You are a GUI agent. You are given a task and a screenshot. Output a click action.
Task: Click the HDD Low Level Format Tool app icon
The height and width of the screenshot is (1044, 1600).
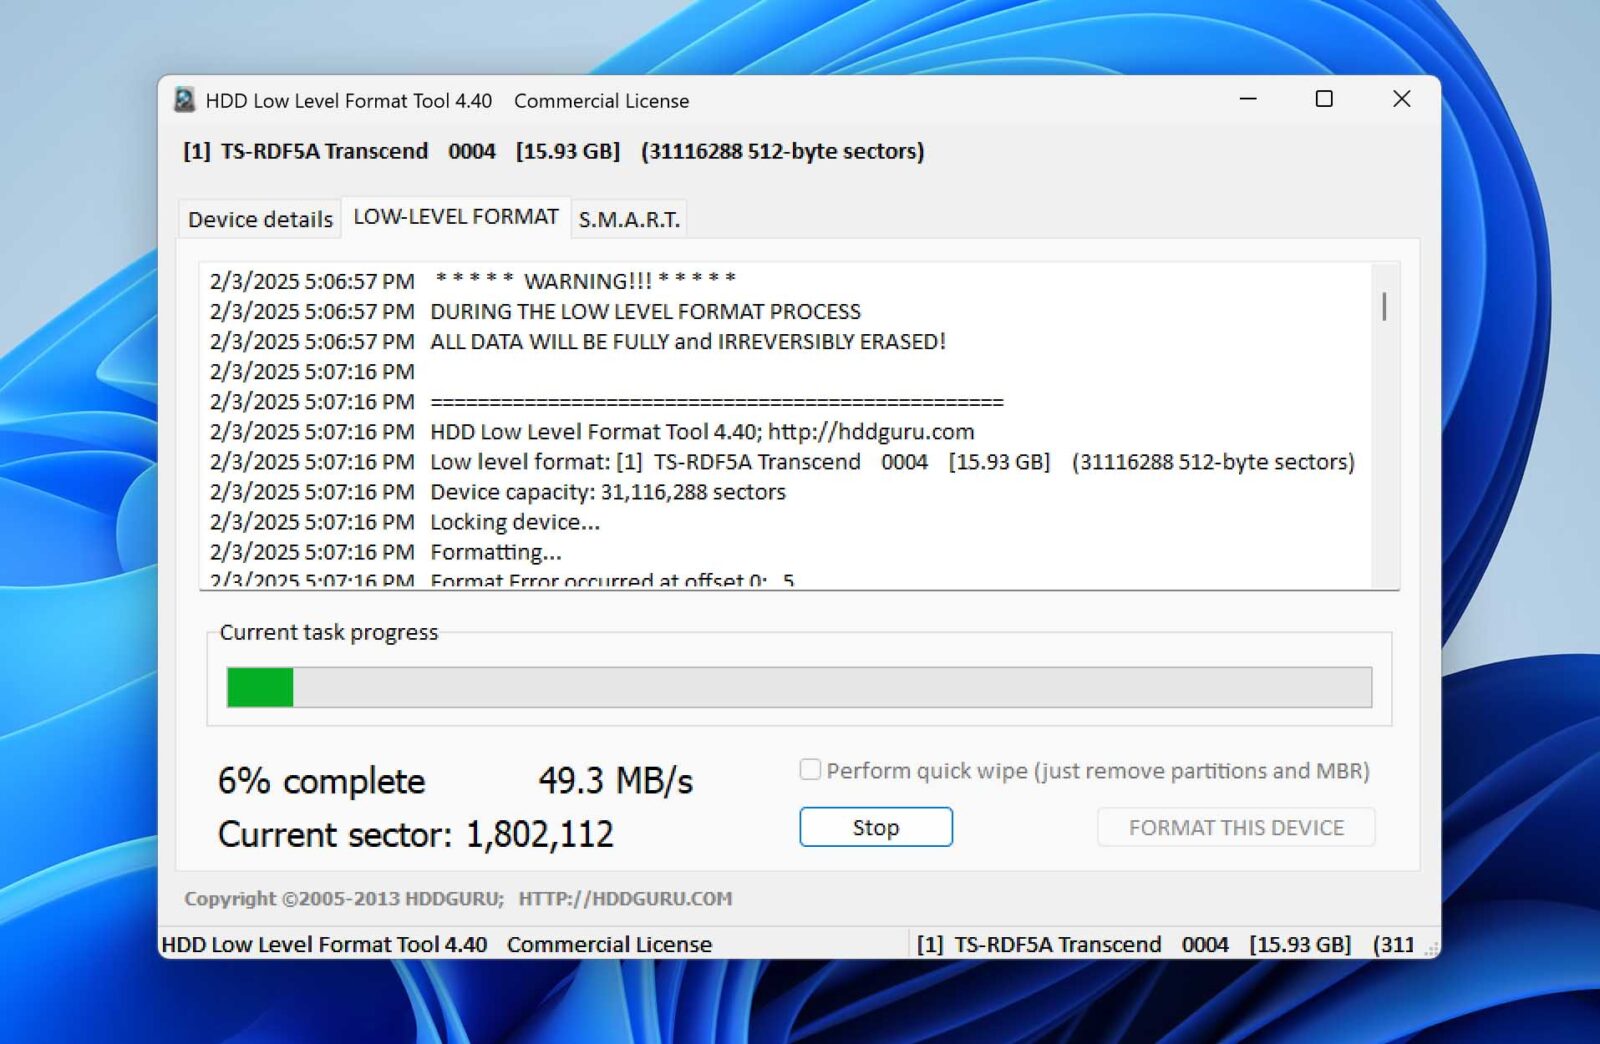[183, 99]
